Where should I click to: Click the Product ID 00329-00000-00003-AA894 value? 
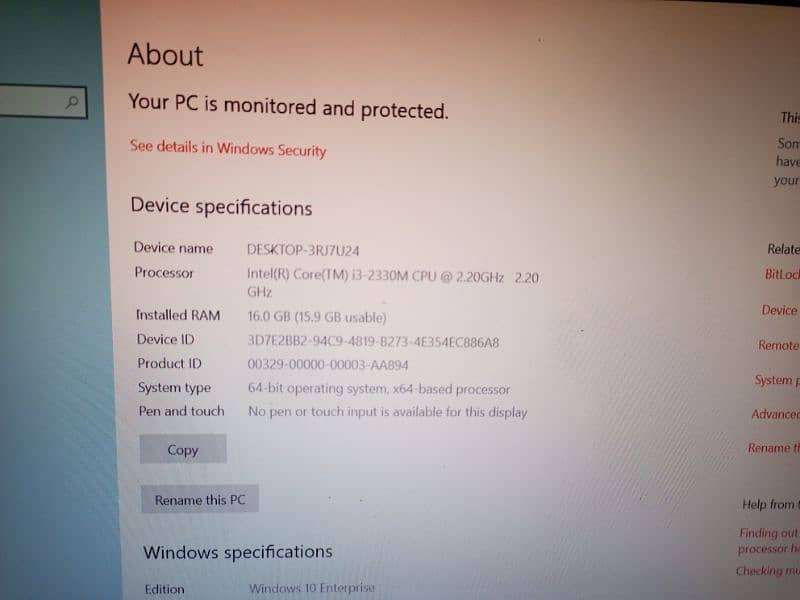point(328,365)
